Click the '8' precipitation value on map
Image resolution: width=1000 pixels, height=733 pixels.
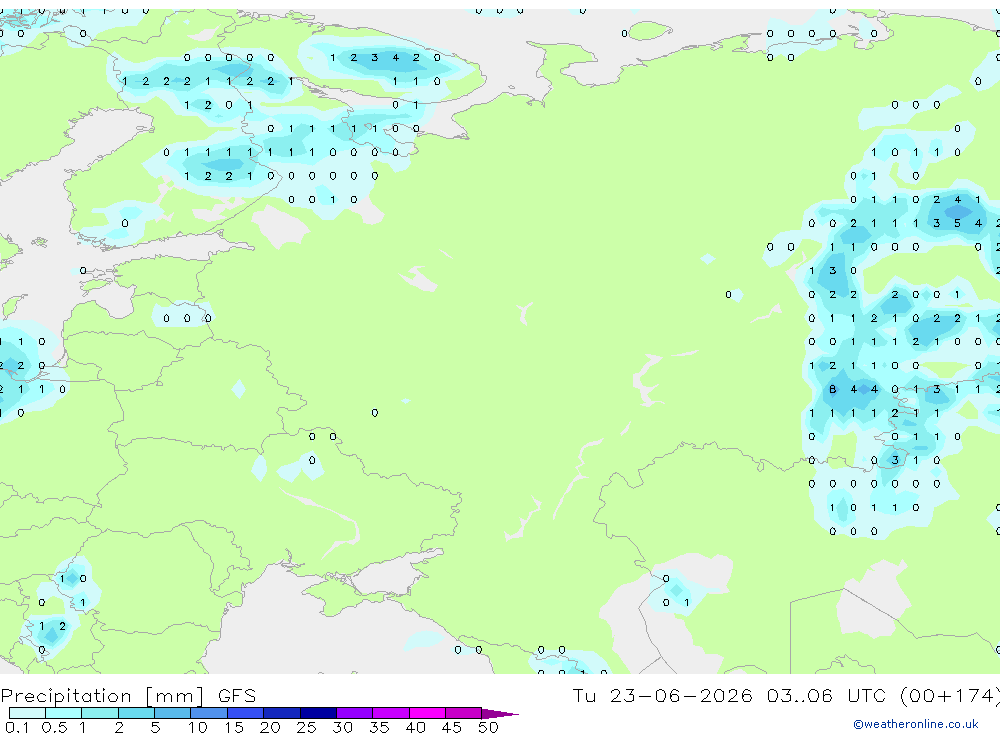point(832,389)
